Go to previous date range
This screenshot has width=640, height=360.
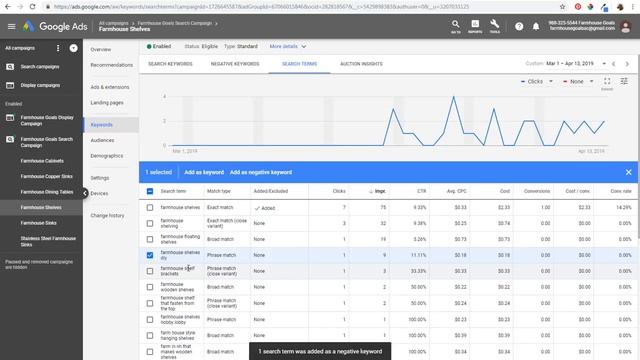613,64
